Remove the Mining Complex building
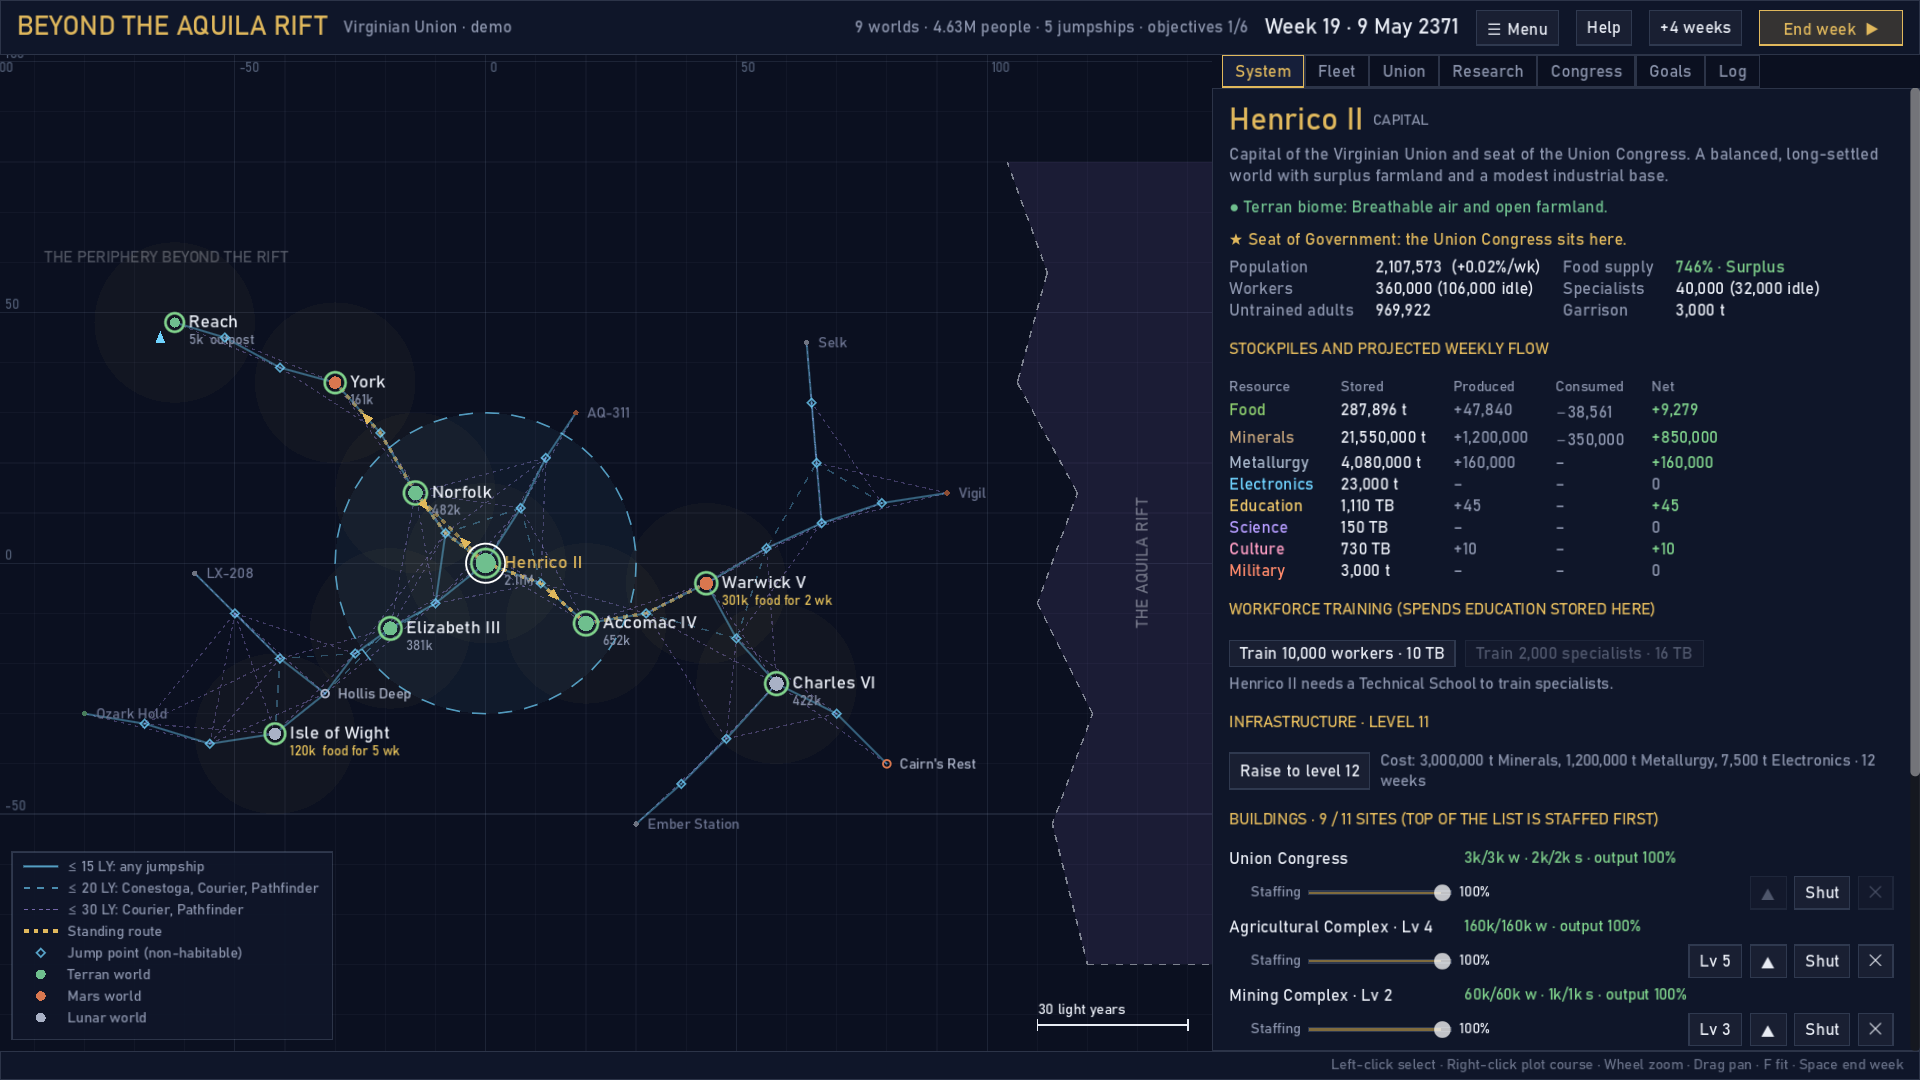 (x=1875, y=1030)
